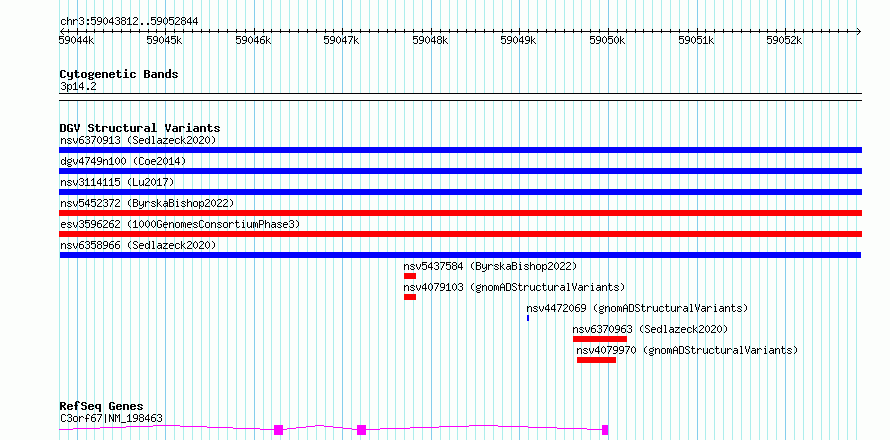This screenshot has width=890, height=440.
Task: Click the 59046k ruler label
Action: (253, 40)
